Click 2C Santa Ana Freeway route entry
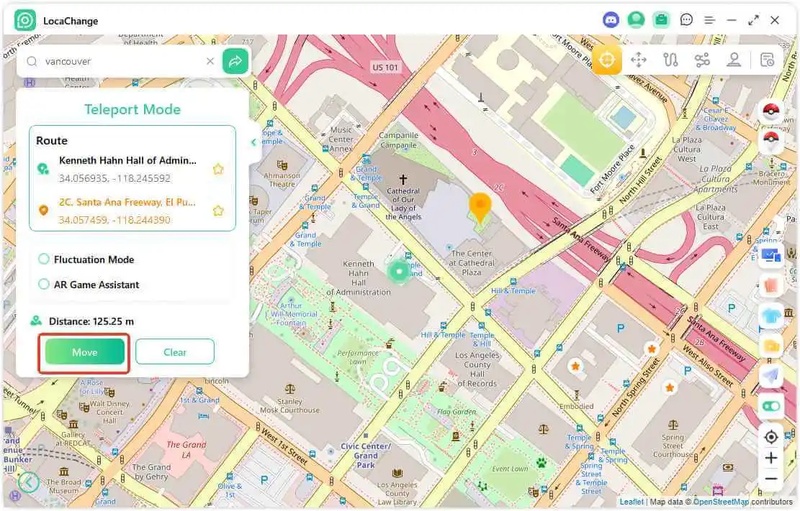This screenshot has height=511, width=800. point(127,202)
